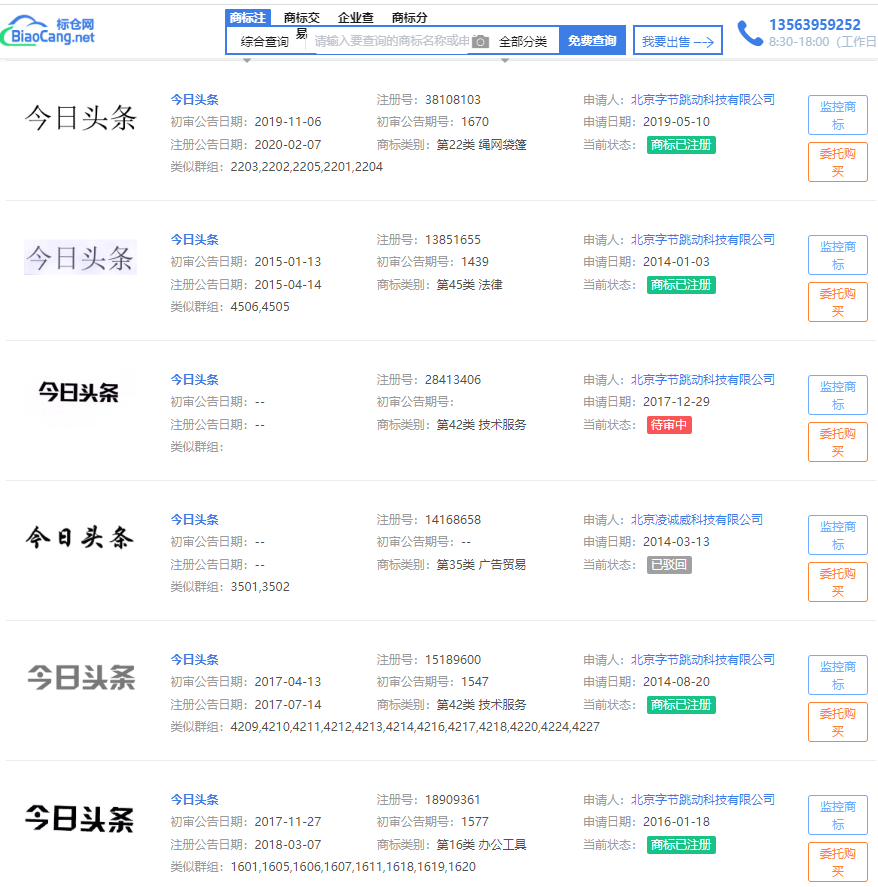Open 今日头条 title link above 初审公告日期 2017-11-27
This screenshot has height=887, width=878.
[x=195, y=799]
